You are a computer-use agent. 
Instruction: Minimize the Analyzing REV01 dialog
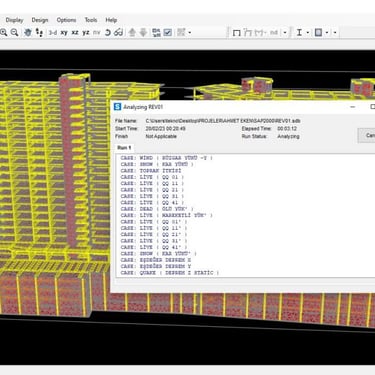coord(353,107)
